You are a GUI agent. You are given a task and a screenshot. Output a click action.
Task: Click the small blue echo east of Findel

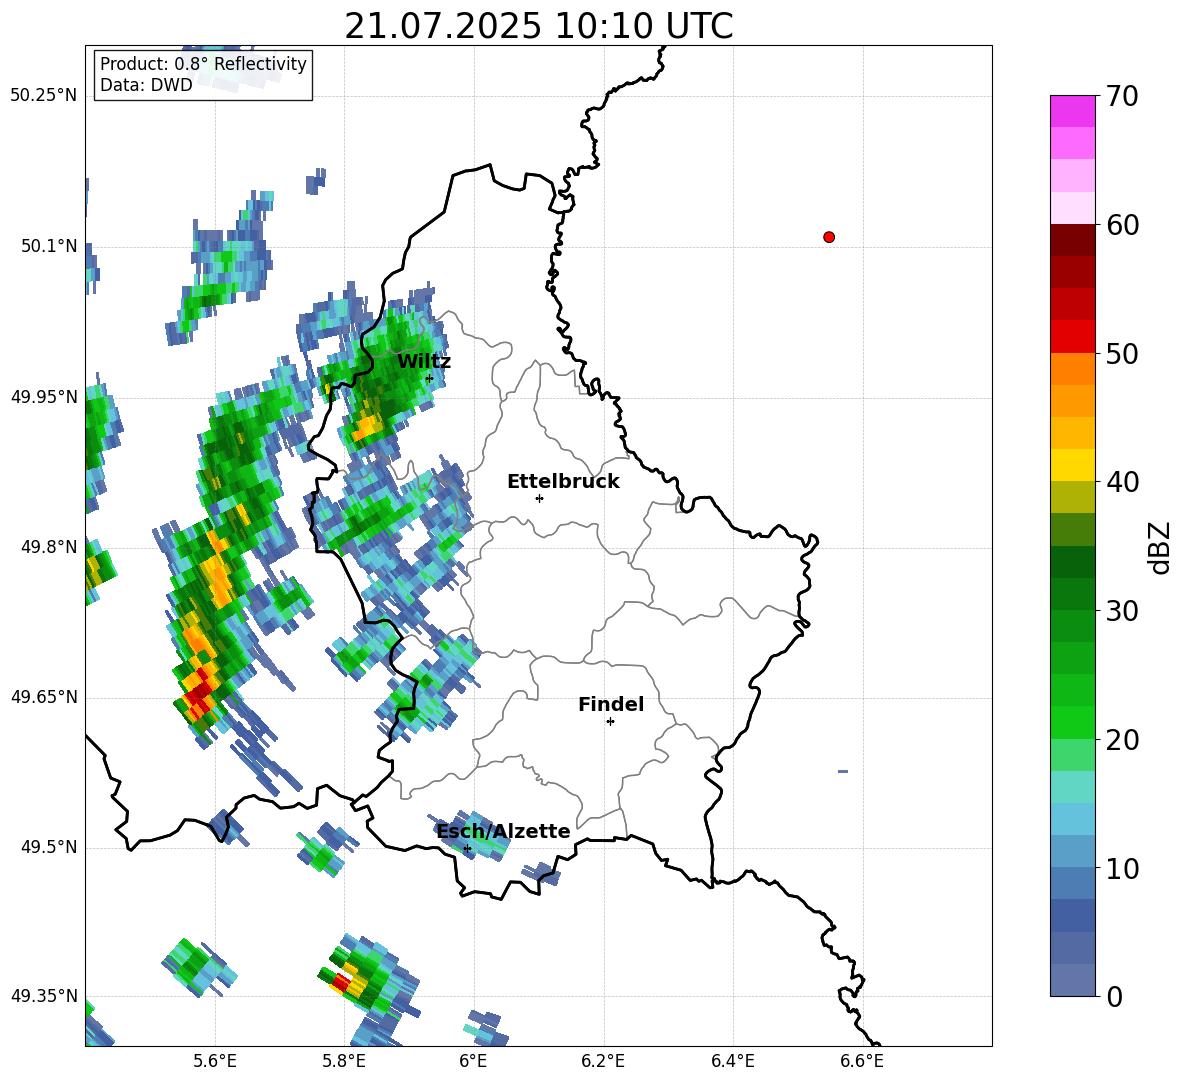[843, 771]
